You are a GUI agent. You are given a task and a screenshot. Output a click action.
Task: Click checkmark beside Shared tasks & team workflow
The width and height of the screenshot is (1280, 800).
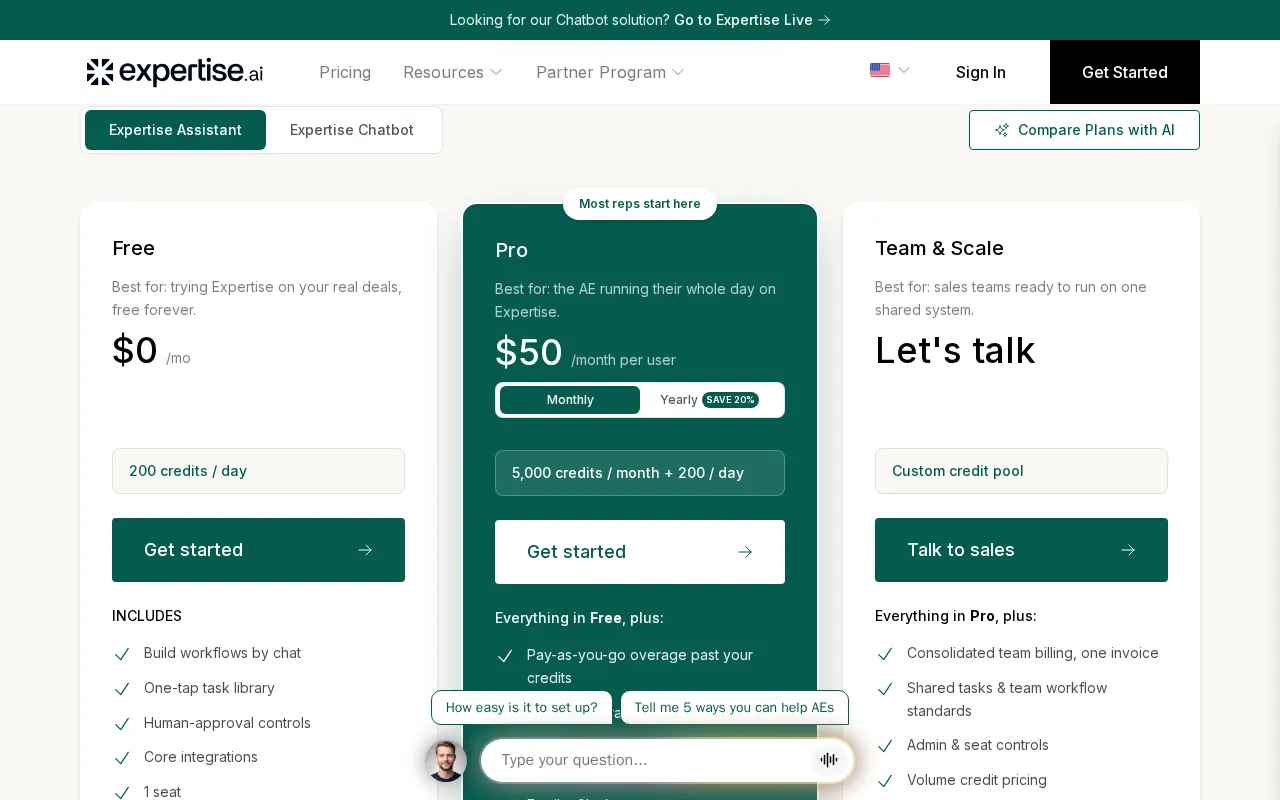click(x=885, y=689)
